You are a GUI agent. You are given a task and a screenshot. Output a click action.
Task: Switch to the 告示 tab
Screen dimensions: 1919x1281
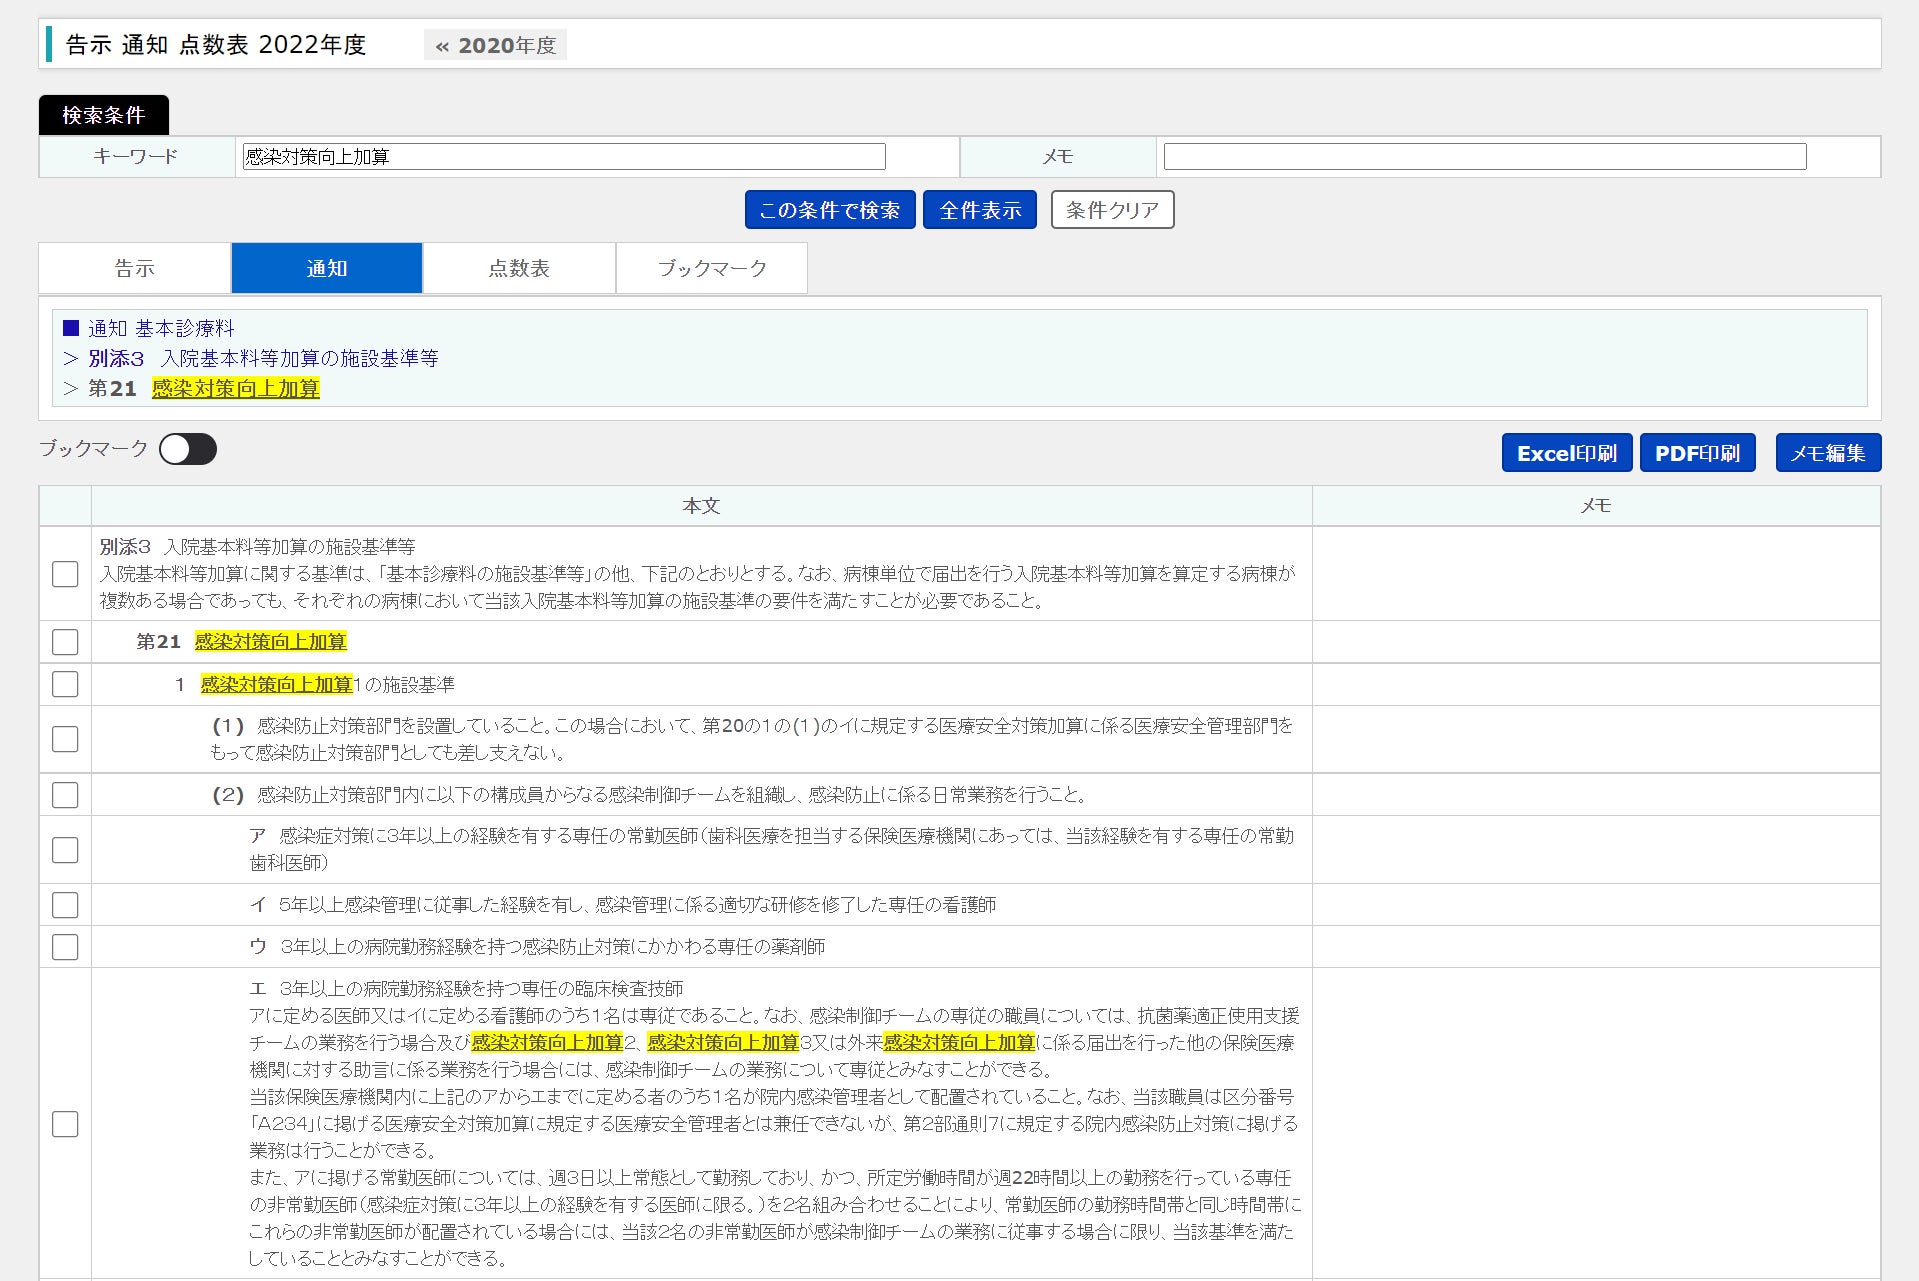pos(135,268)
